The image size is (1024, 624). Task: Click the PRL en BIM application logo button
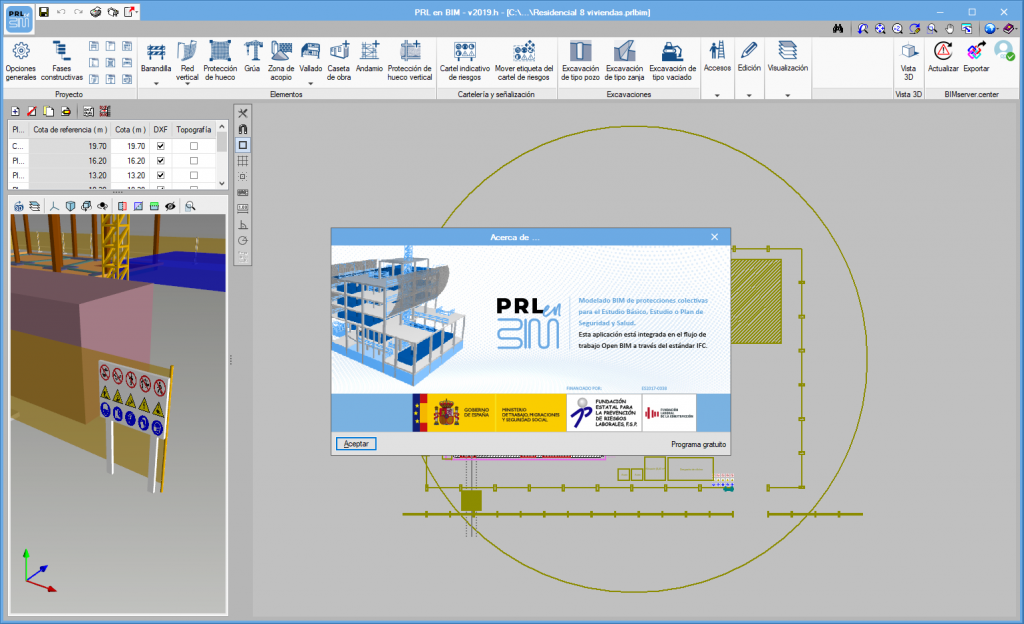pos(19,20)
